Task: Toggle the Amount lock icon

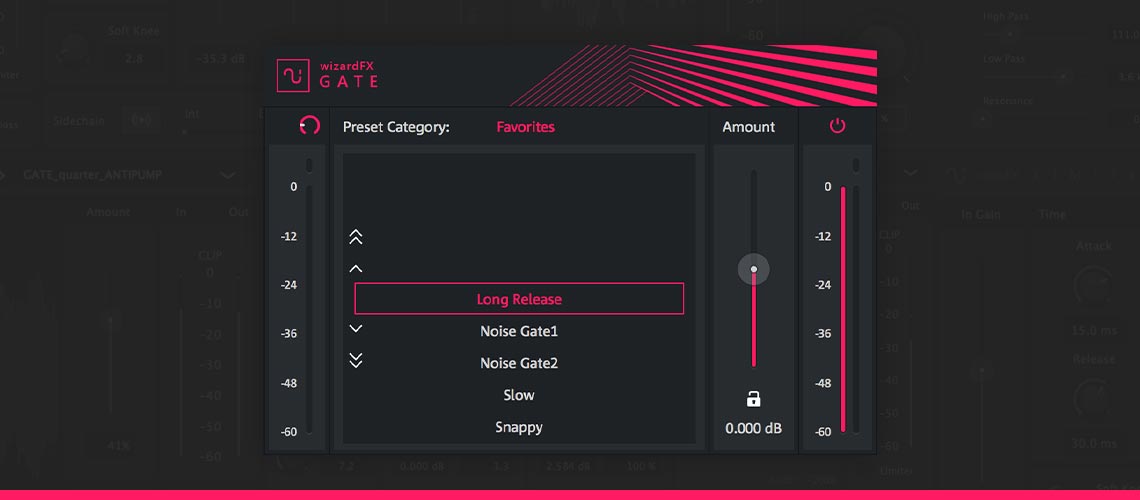Action: pos(753,399)
